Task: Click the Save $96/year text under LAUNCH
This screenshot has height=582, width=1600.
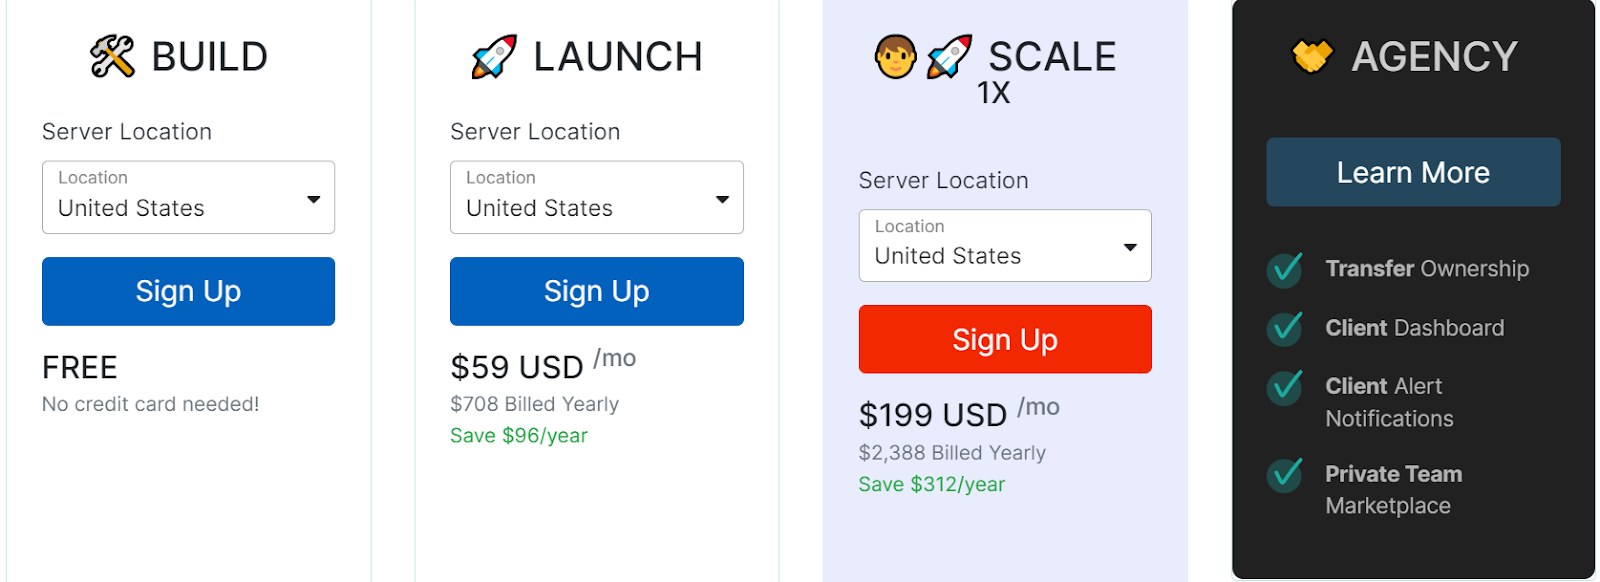Action: click(x=517, y=435)
